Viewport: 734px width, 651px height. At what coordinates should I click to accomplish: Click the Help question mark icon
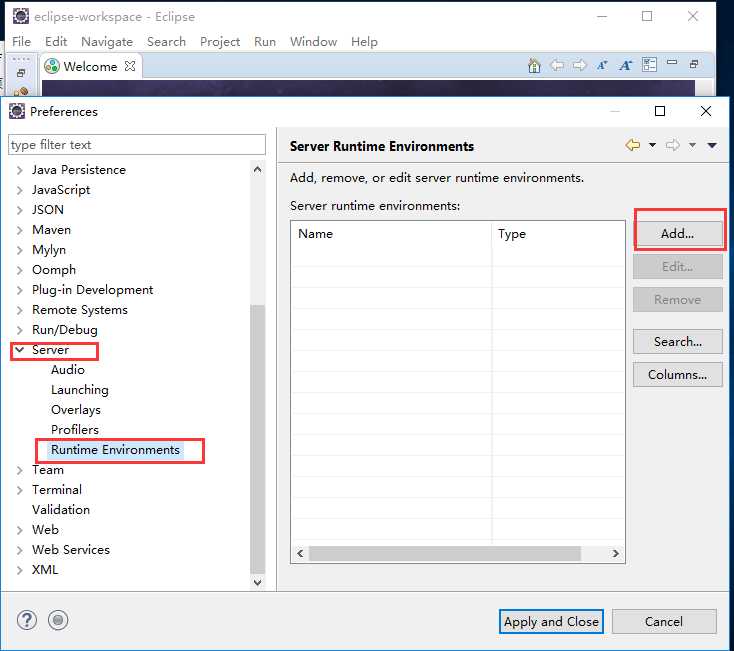coord(27,621)
